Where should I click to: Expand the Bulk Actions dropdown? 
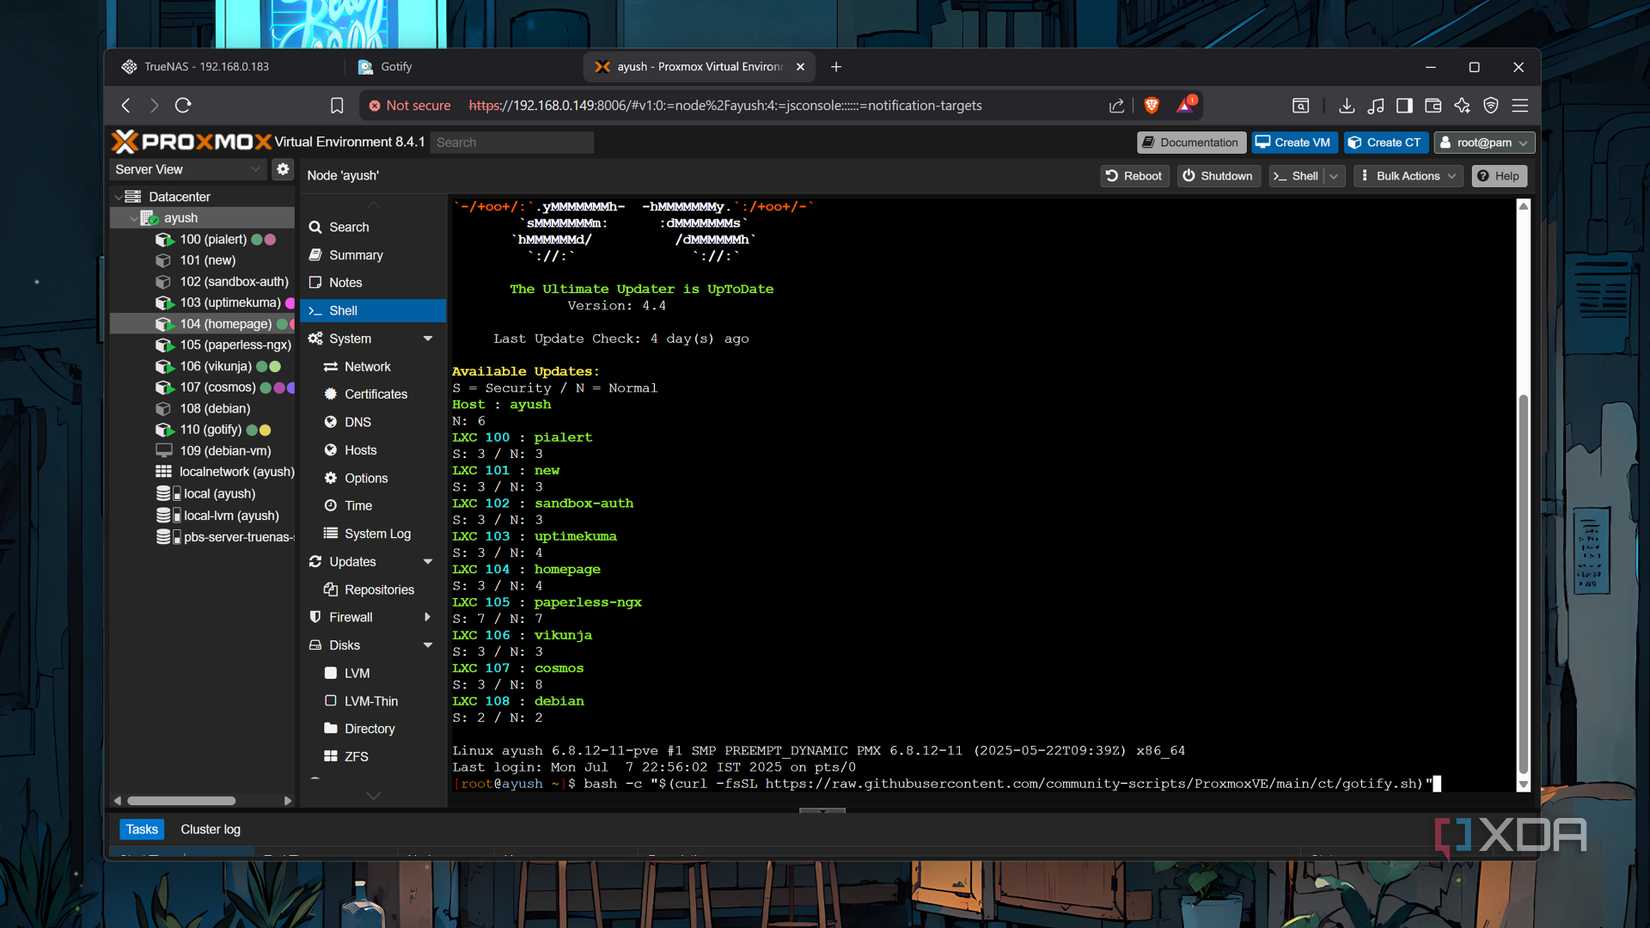click(x=1406, y=175)
